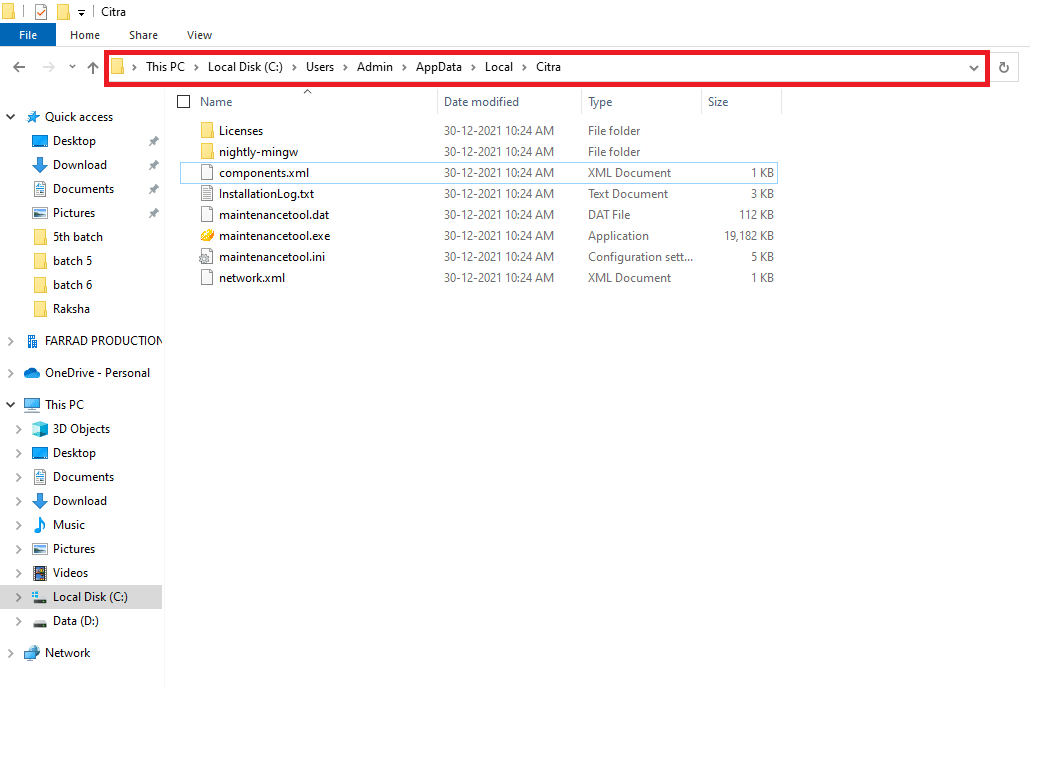Open the recent locations dropdown arrow
The width and height of the screenshot is (1046, 758).
[x=72, y=67]
